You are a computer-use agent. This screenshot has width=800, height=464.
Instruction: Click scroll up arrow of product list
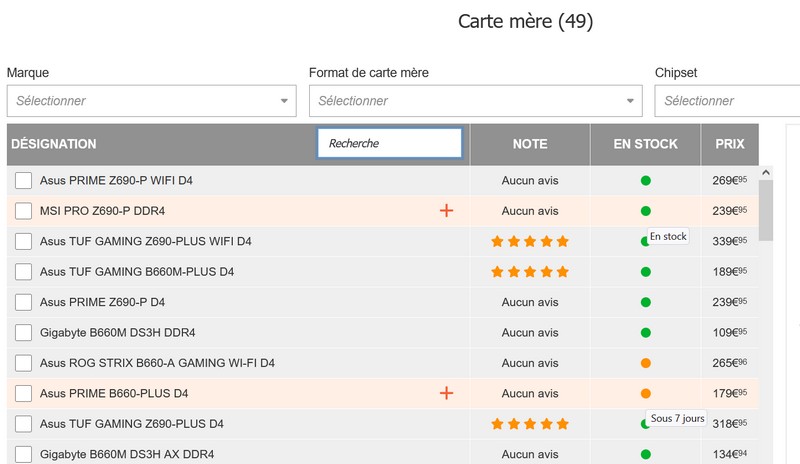(765, 173)
